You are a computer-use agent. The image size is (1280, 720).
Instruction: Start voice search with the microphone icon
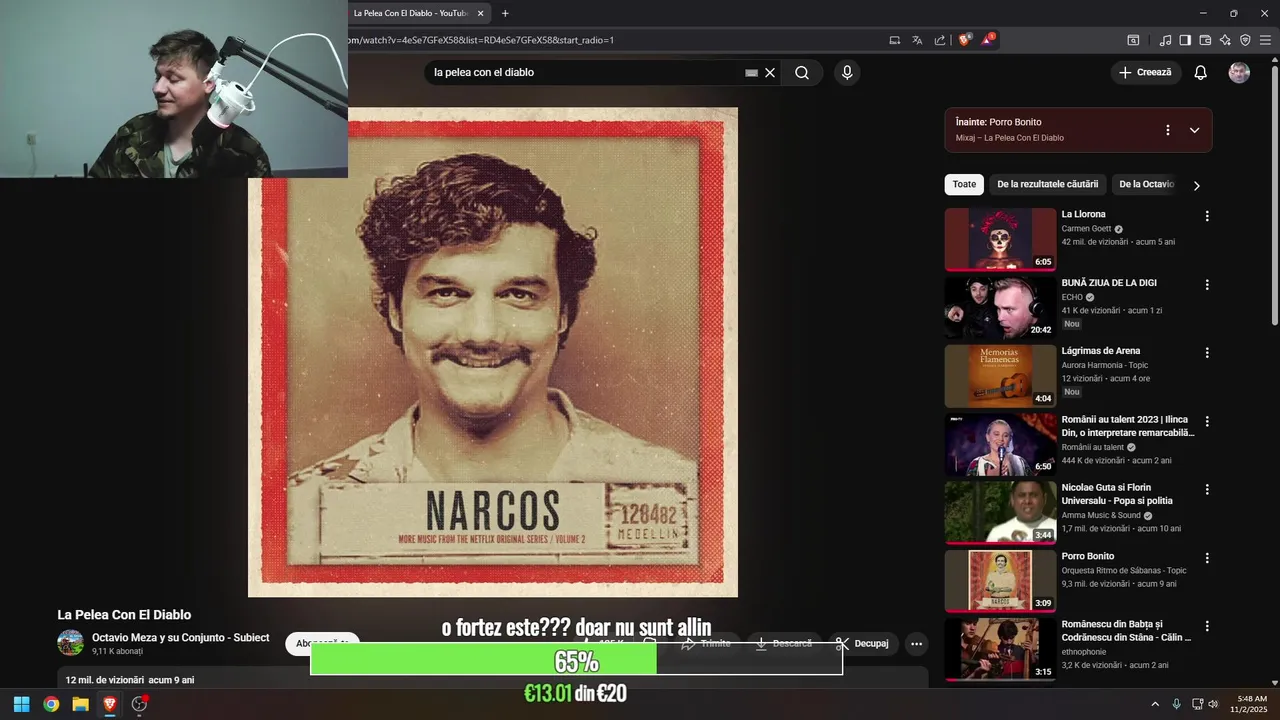click(x=847, y=72)
